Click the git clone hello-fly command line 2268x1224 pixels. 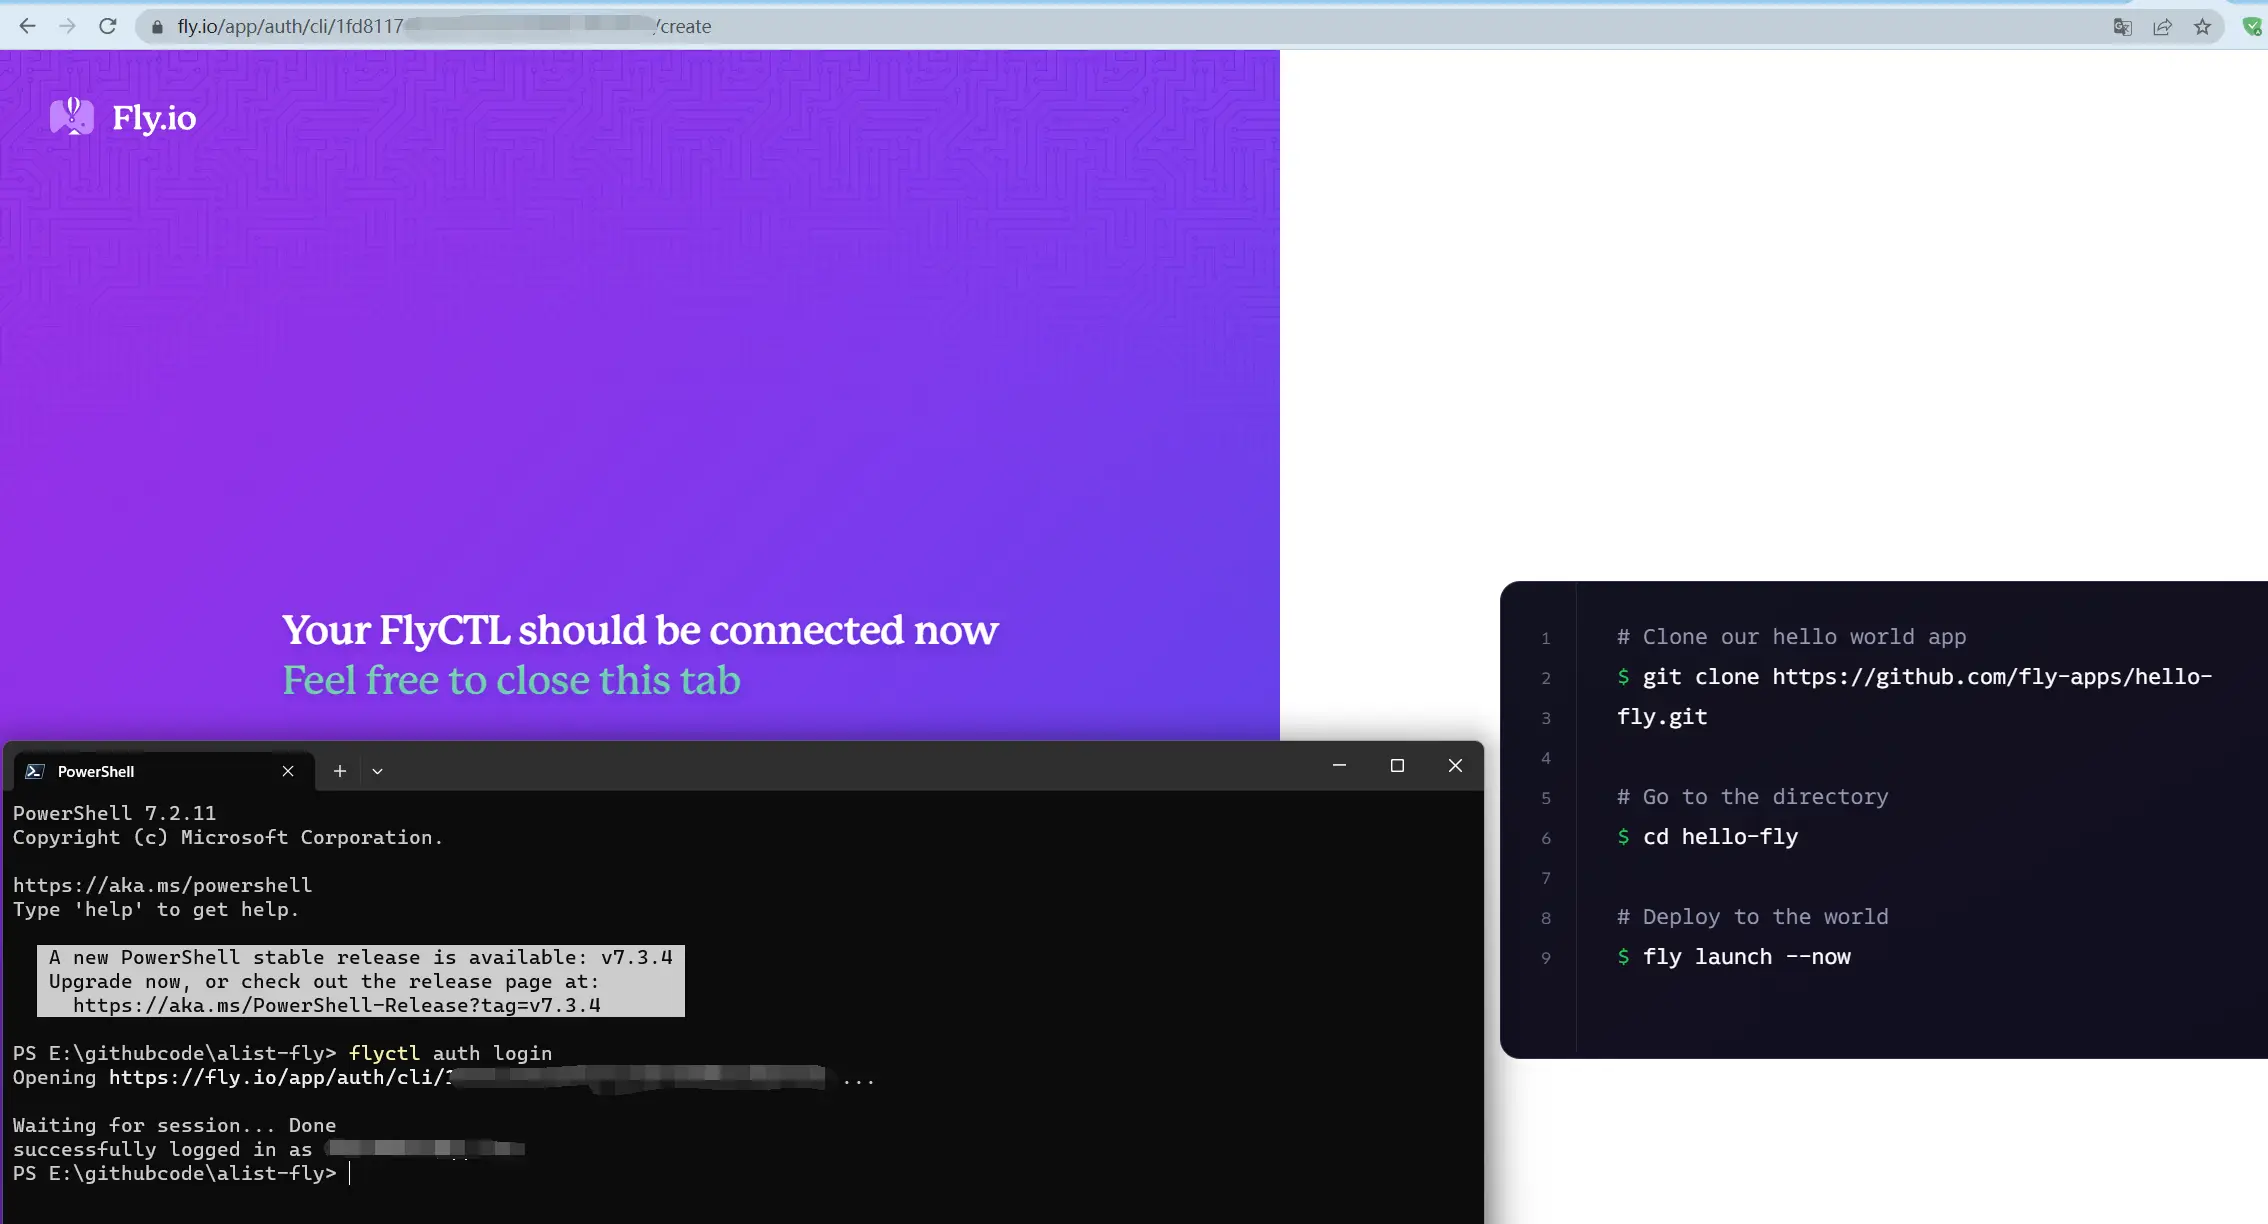click(1914, 677)
